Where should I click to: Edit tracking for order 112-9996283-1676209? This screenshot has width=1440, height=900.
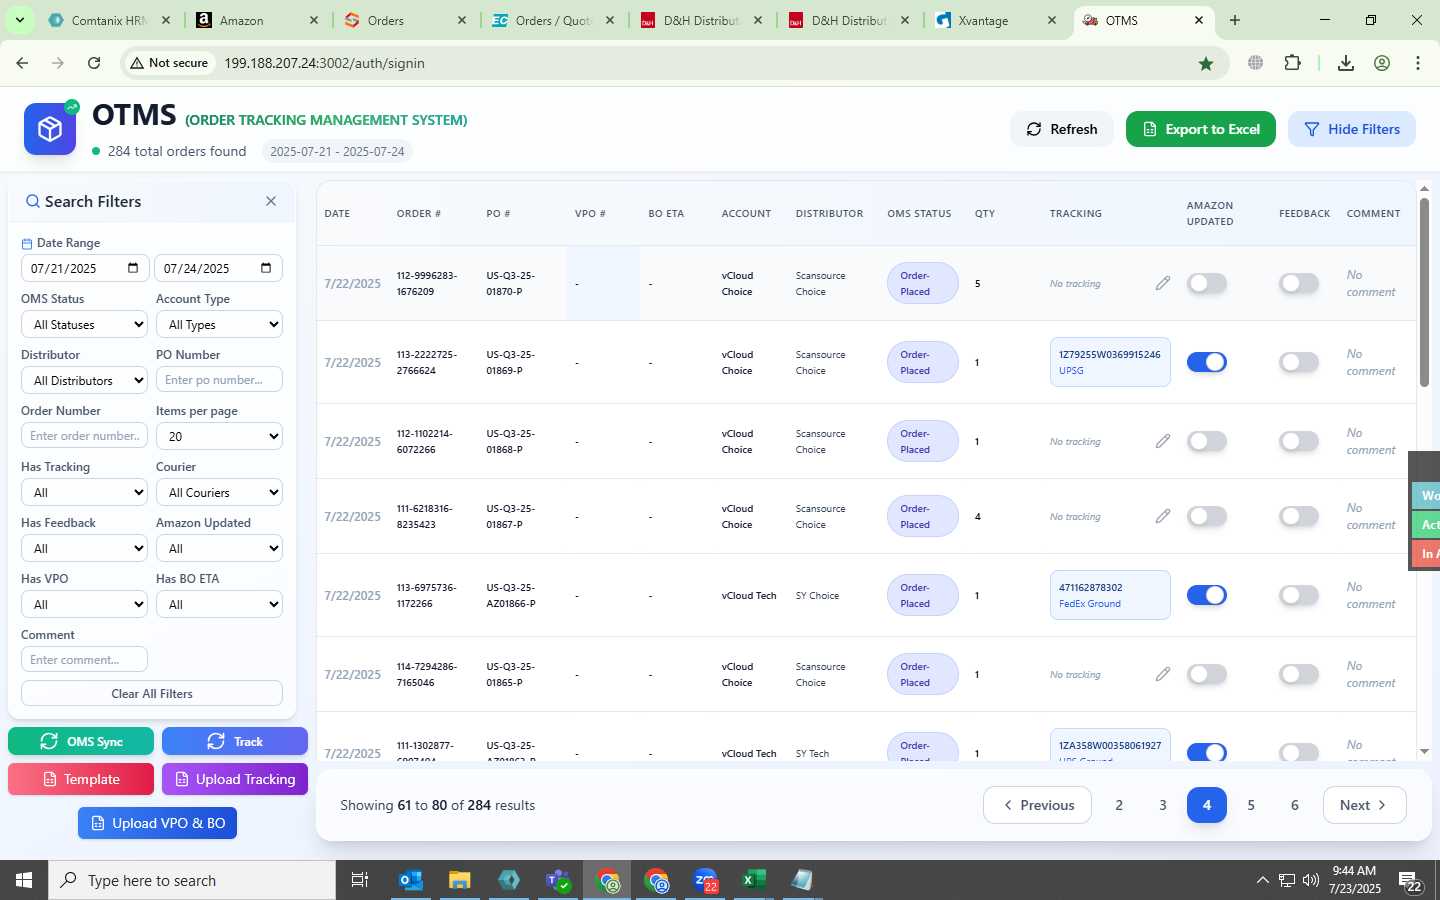point(1163,283)
